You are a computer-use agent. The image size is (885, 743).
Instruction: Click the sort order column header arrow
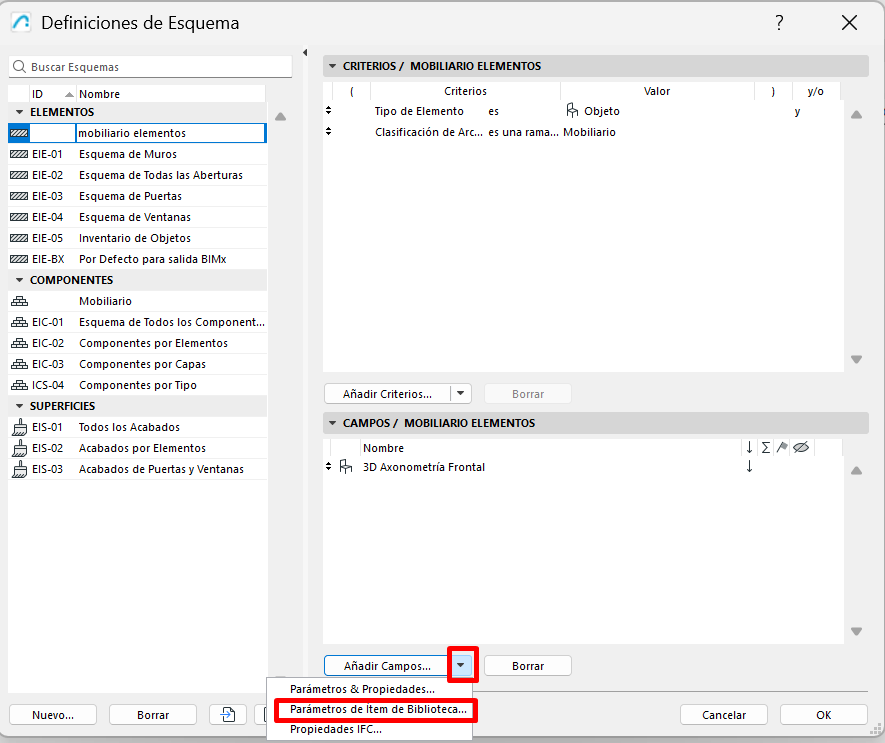(749, 448)
